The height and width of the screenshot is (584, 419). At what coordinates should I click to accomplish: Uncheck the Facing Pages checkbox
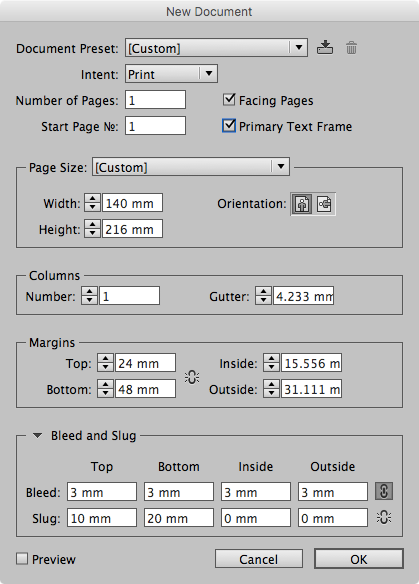[229, 100]
